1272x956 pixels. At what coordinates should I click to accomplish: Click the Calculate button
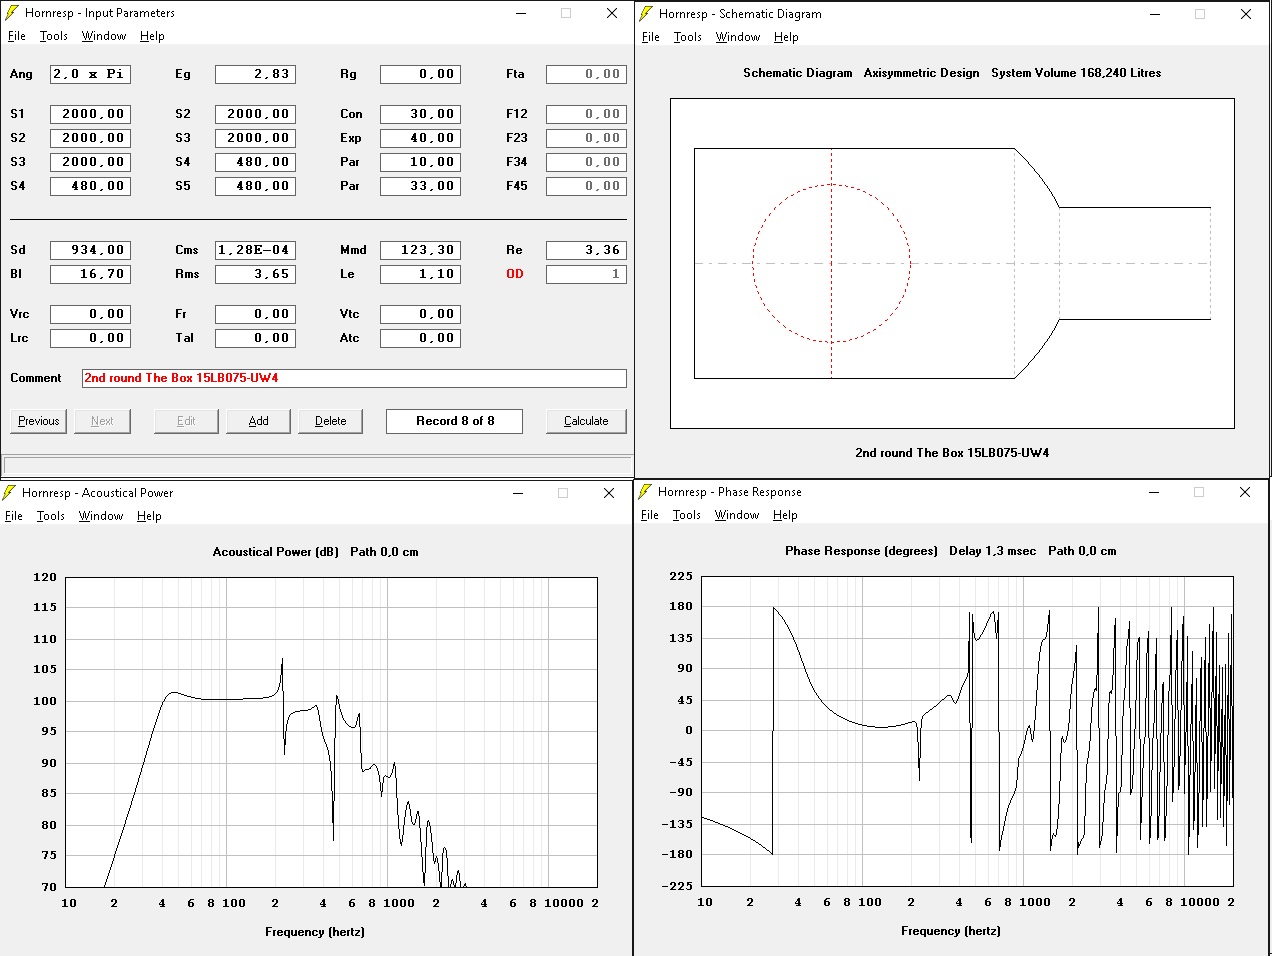[x=586, y=421]
